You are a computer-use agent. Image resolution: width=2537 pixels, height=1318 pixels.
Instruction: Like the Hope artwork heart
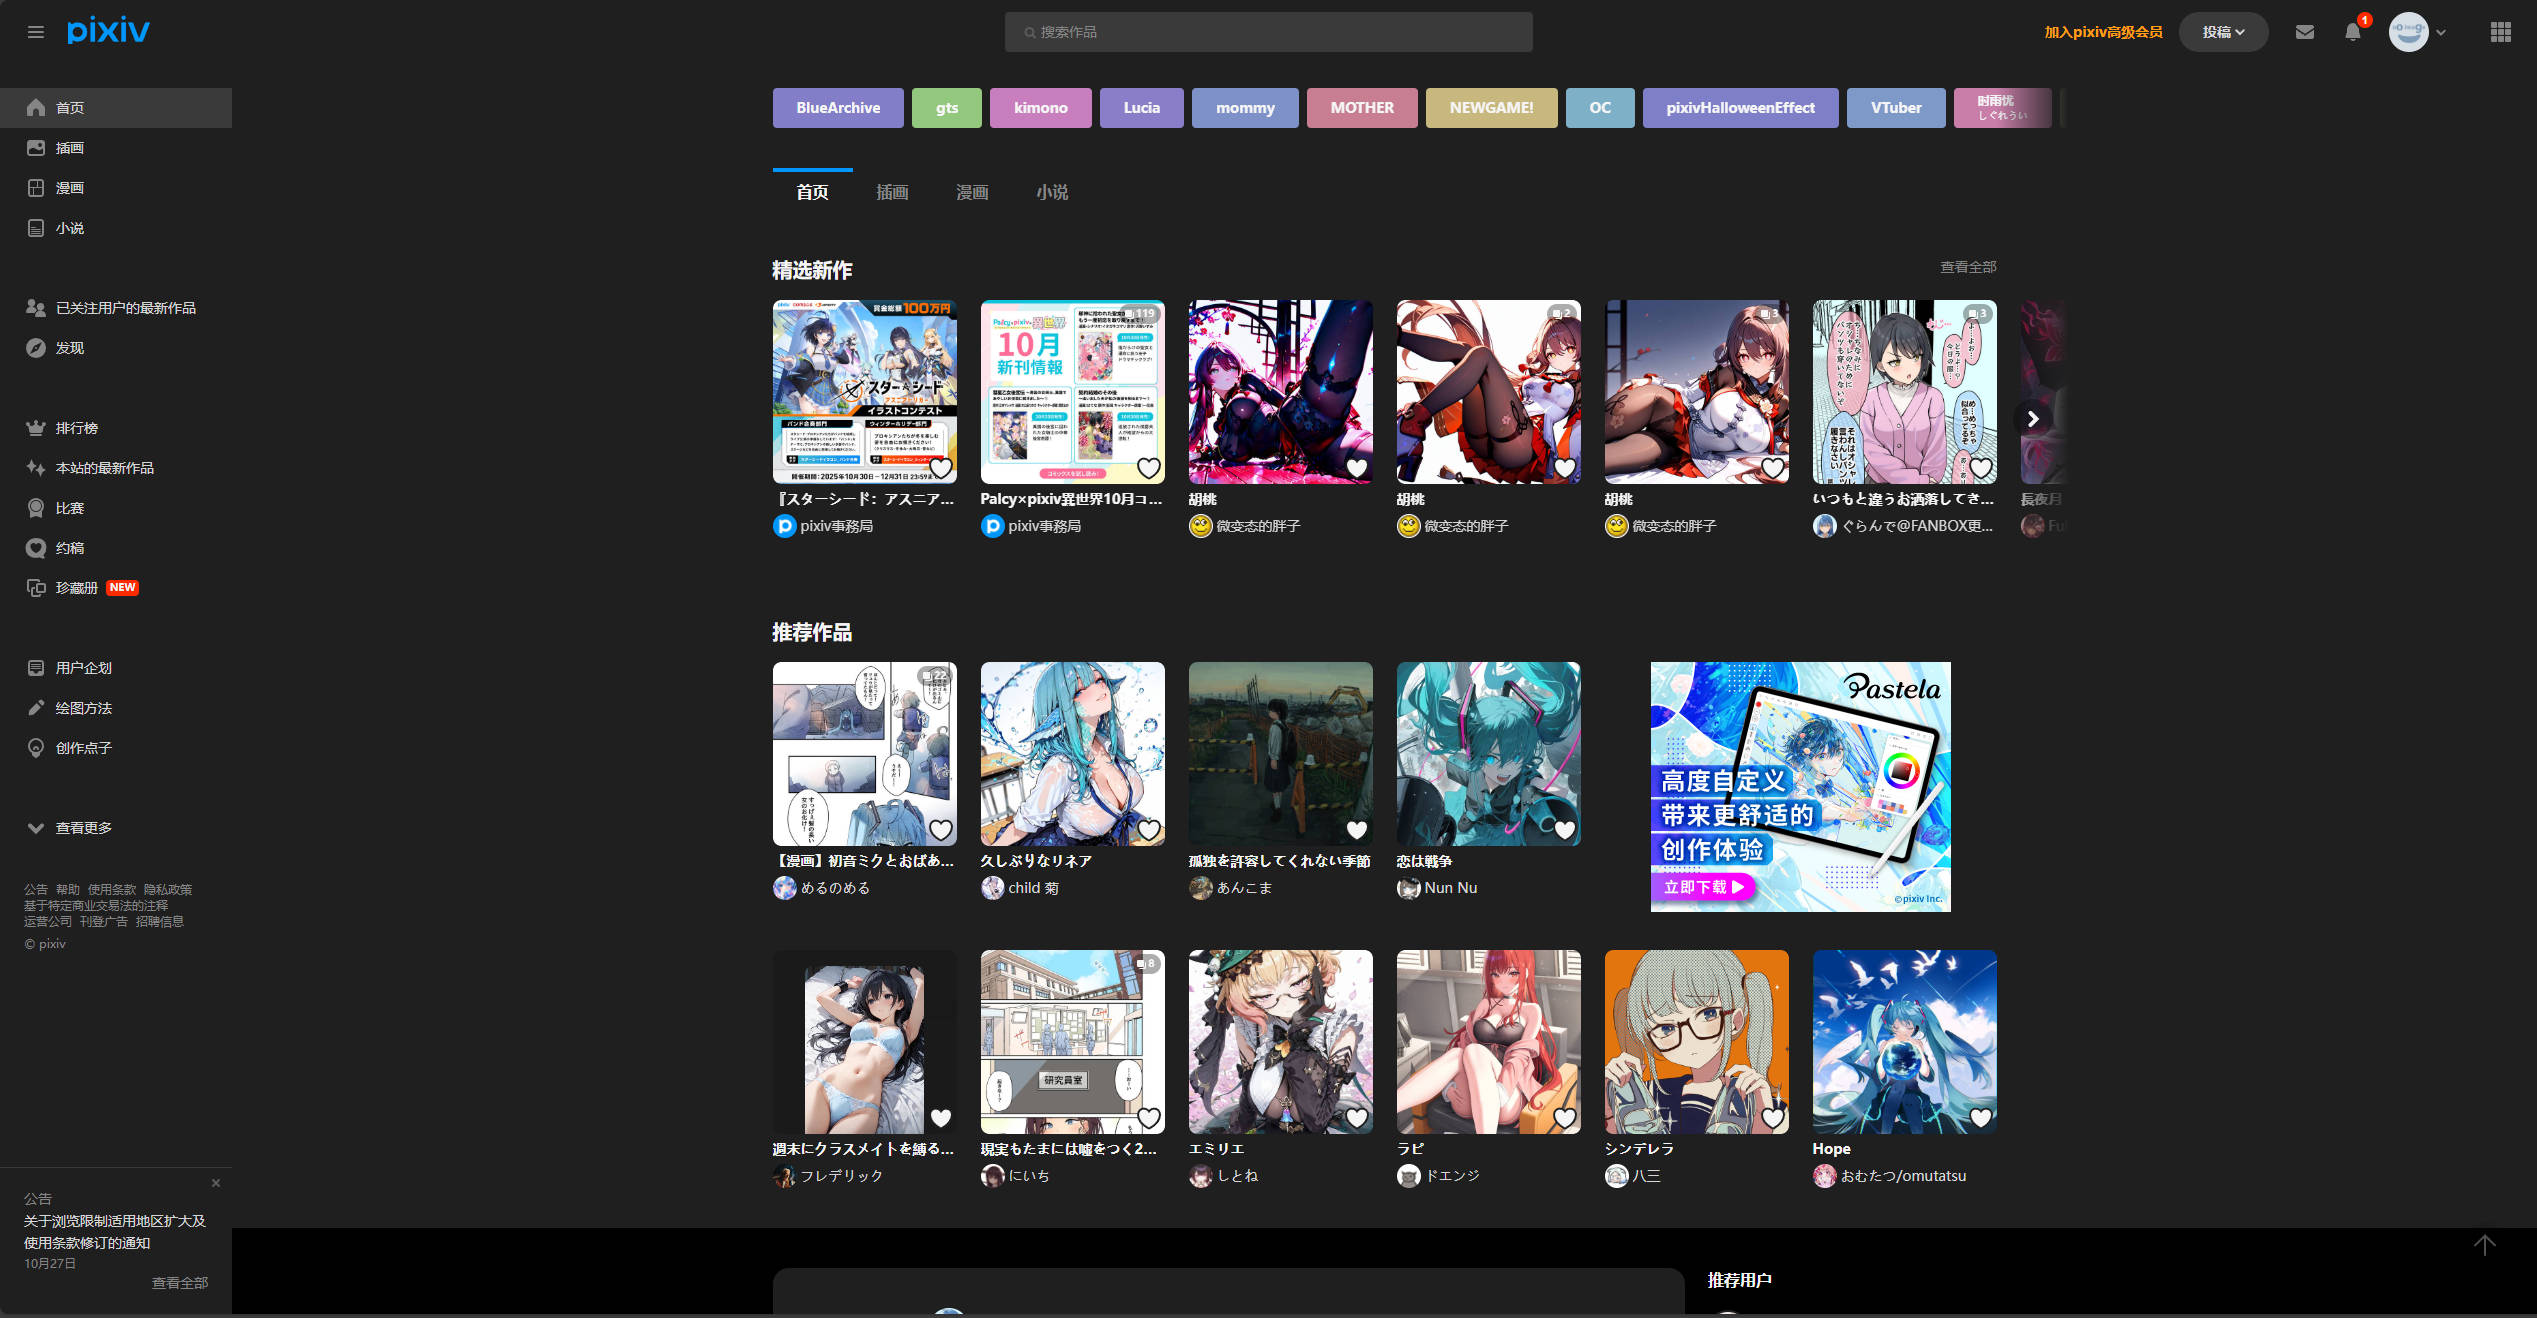click(1980, 1117)
